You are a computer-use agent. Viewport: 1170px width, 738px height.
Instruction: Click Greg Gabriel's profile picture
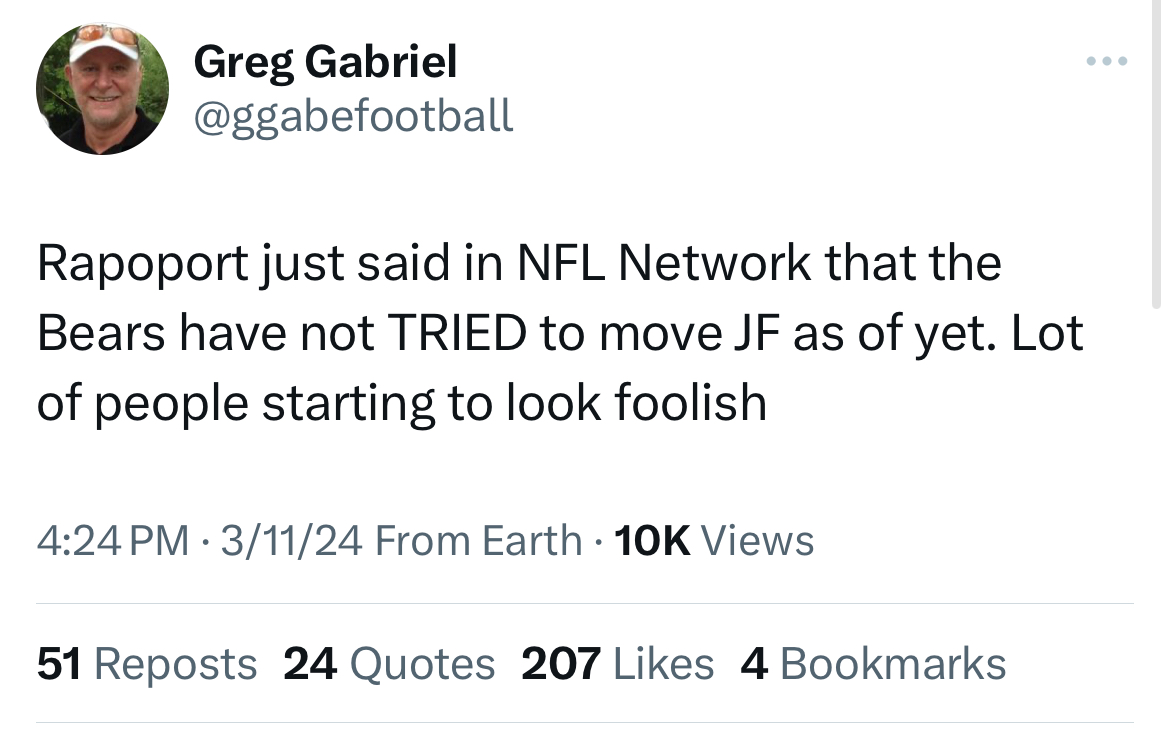pyautogui.click(x=102, y=89)
